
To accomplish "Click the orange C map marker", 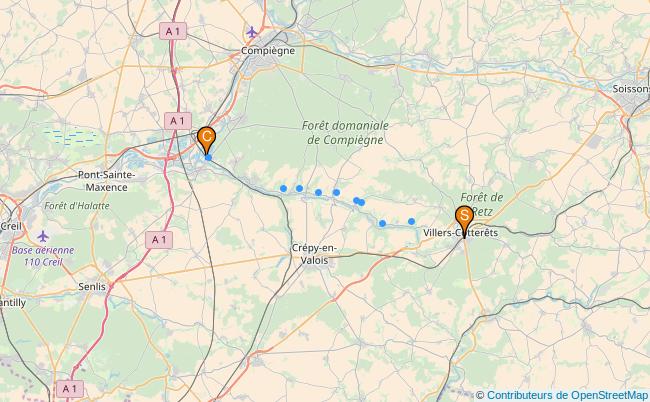I will (x=206, y=140).
